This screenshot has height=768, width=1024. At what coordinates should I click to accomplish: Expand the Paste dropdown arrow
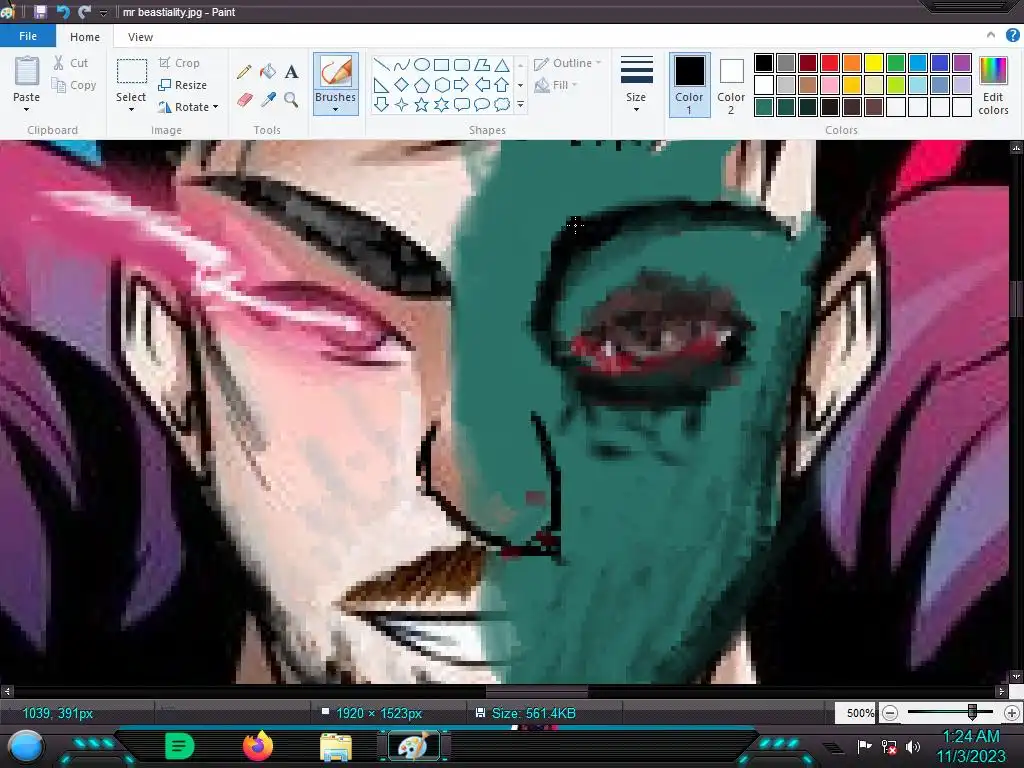[x=27, y=110]
